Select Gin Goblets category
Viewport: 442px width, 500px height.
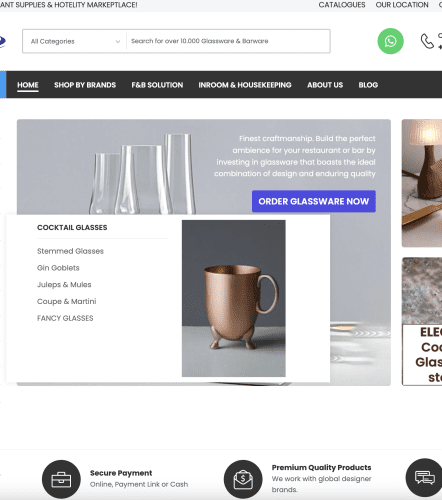pos(58,268)
